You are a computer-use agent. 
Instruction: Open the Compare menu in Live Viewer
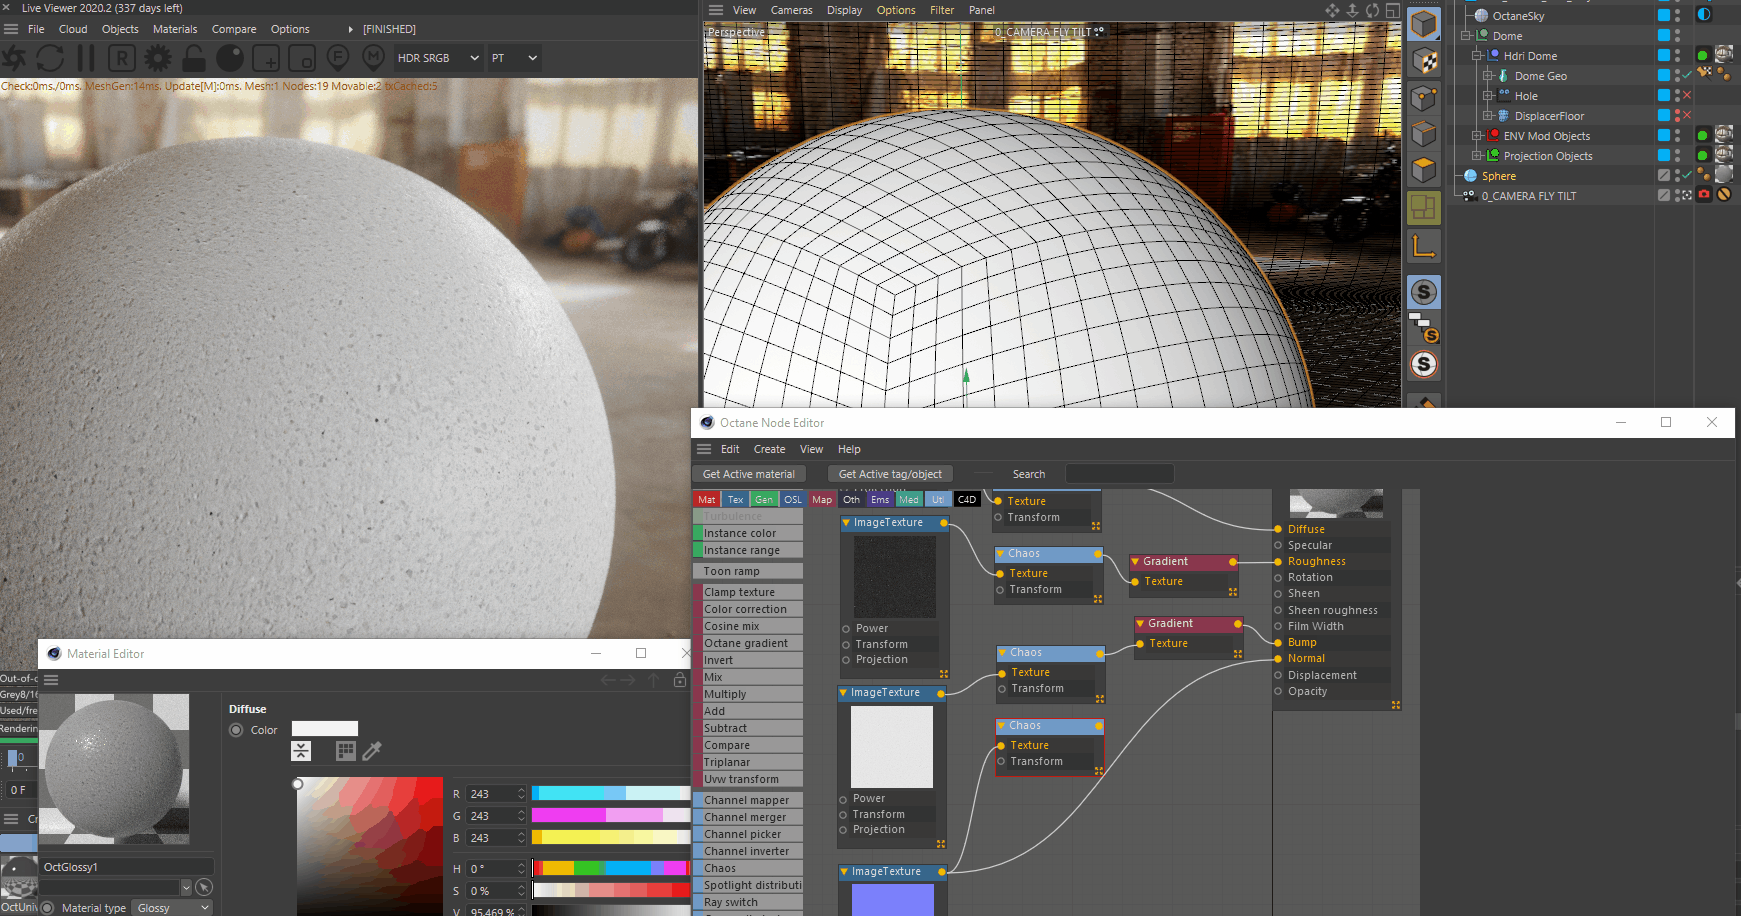coord(234,29)
